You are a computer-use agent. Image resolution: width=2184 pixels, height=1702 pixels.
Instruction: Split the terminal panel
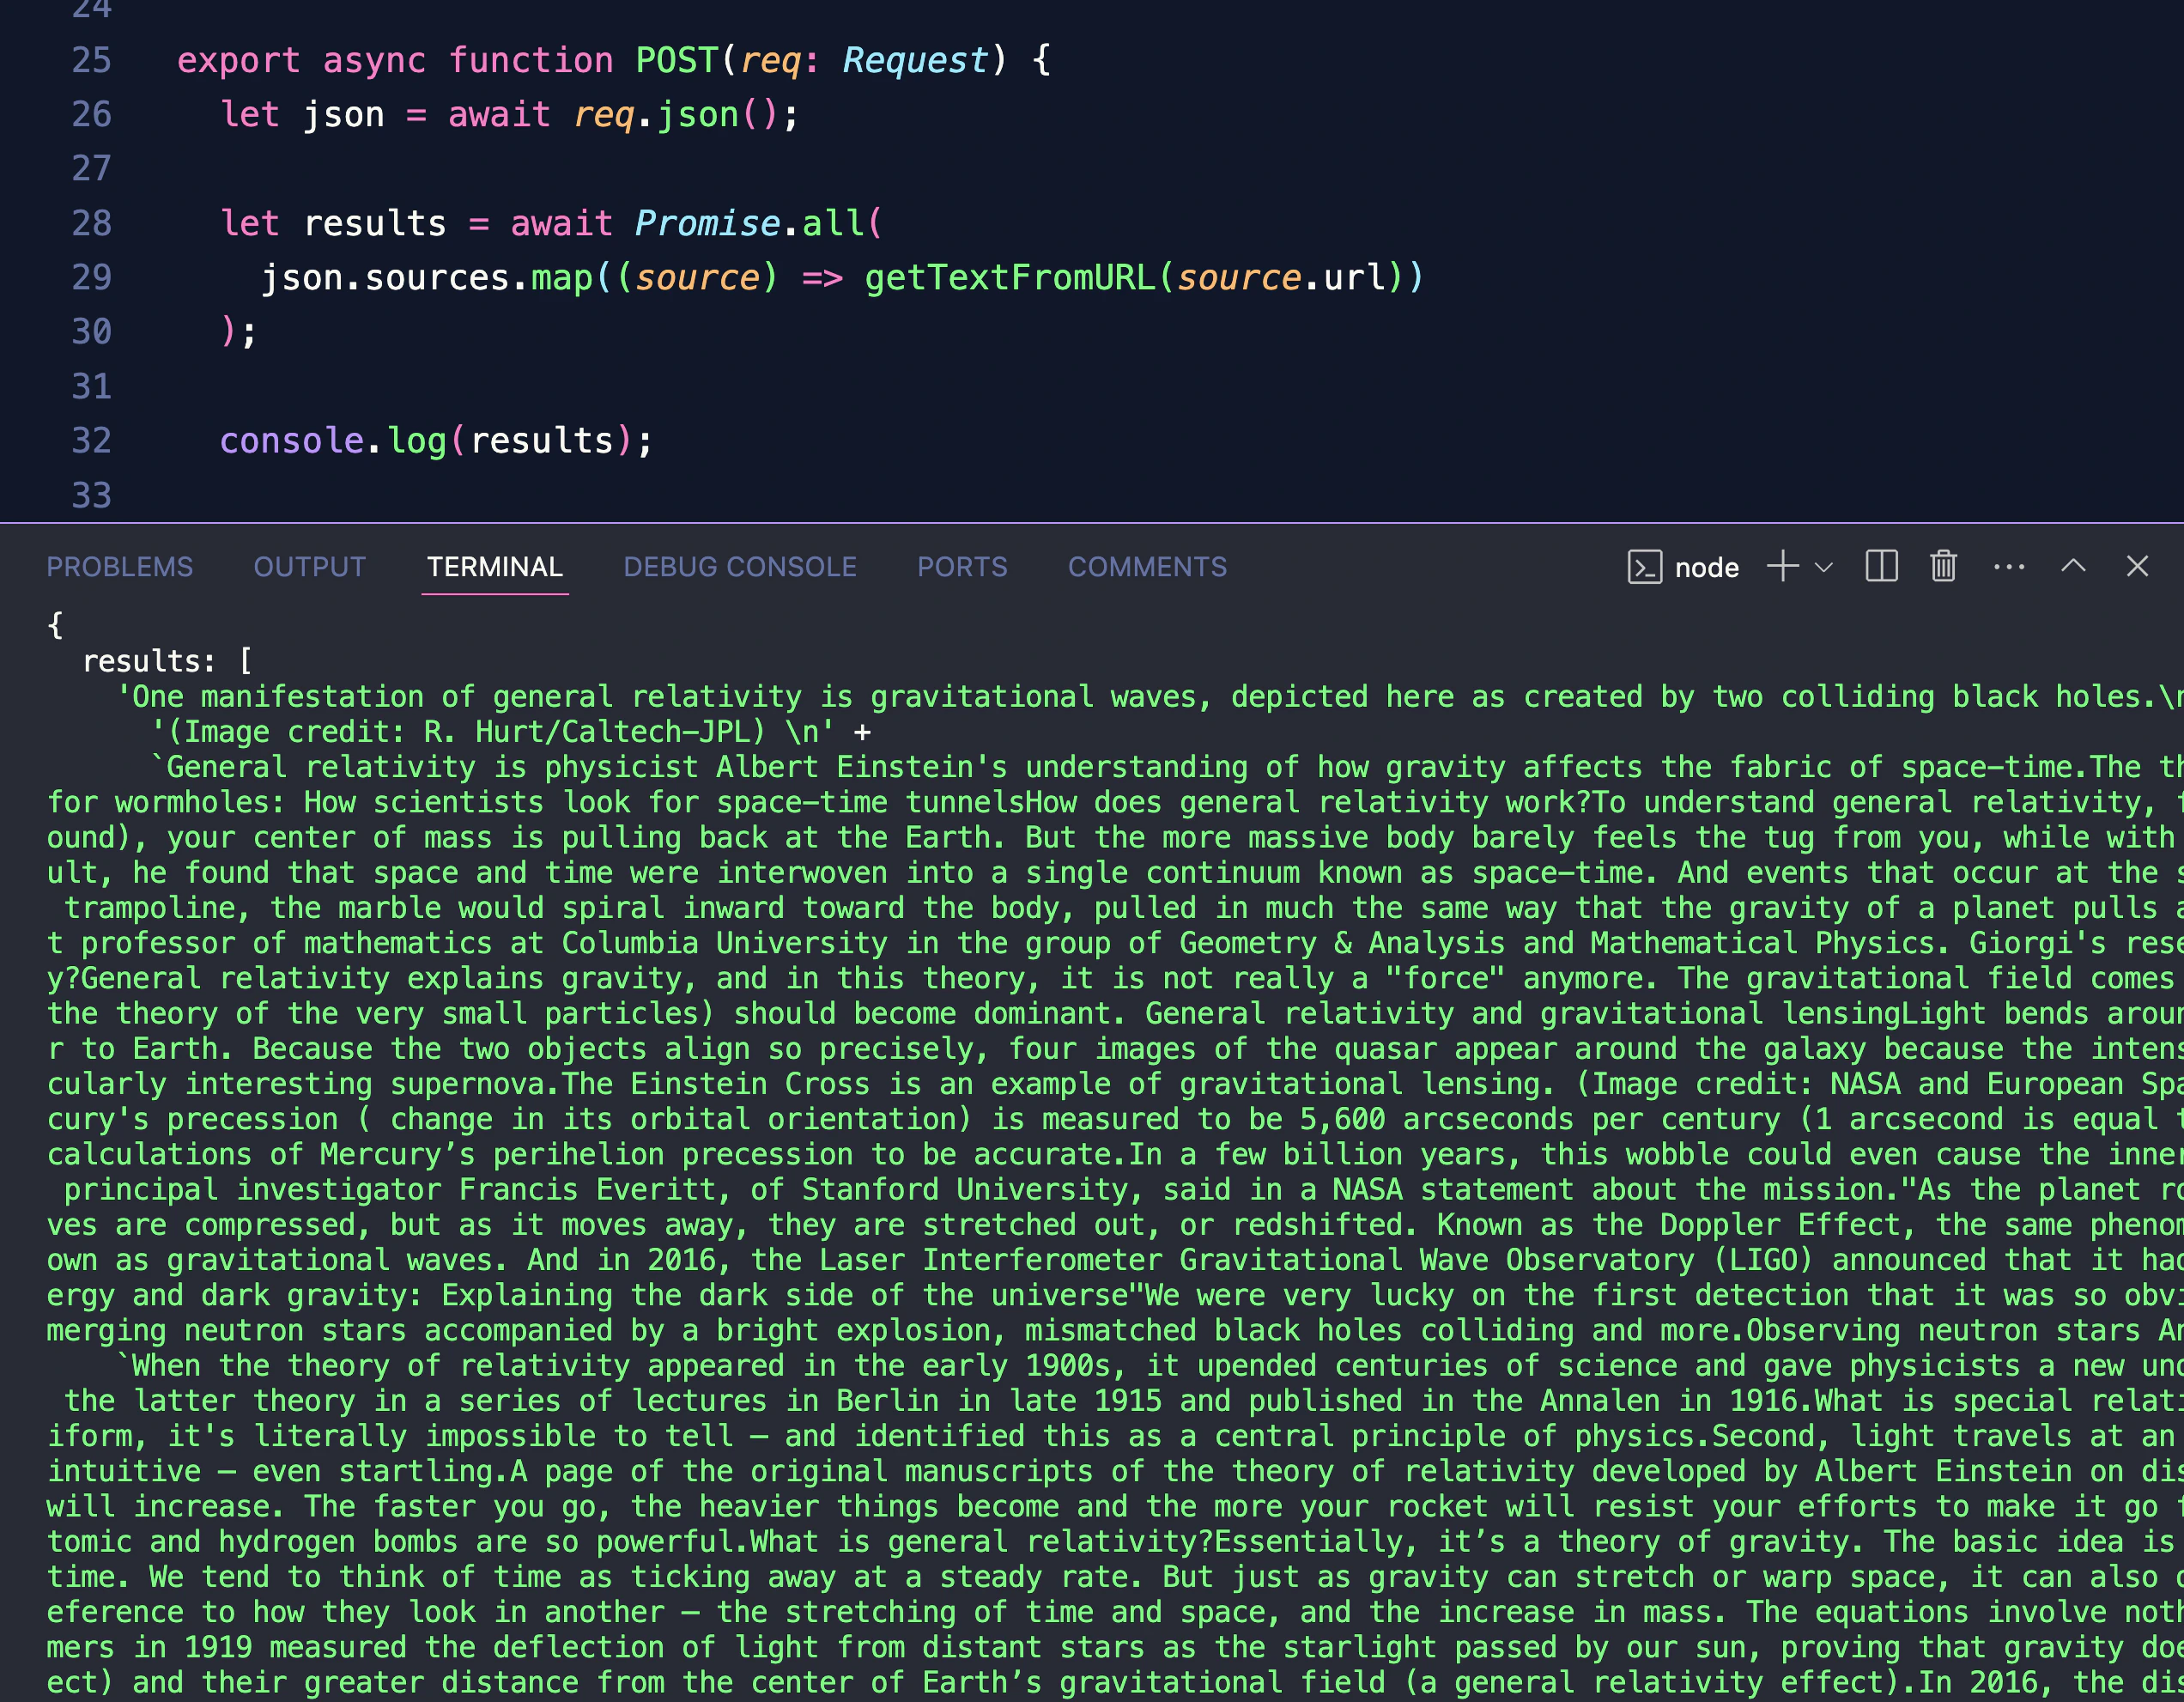(1881, 566)
